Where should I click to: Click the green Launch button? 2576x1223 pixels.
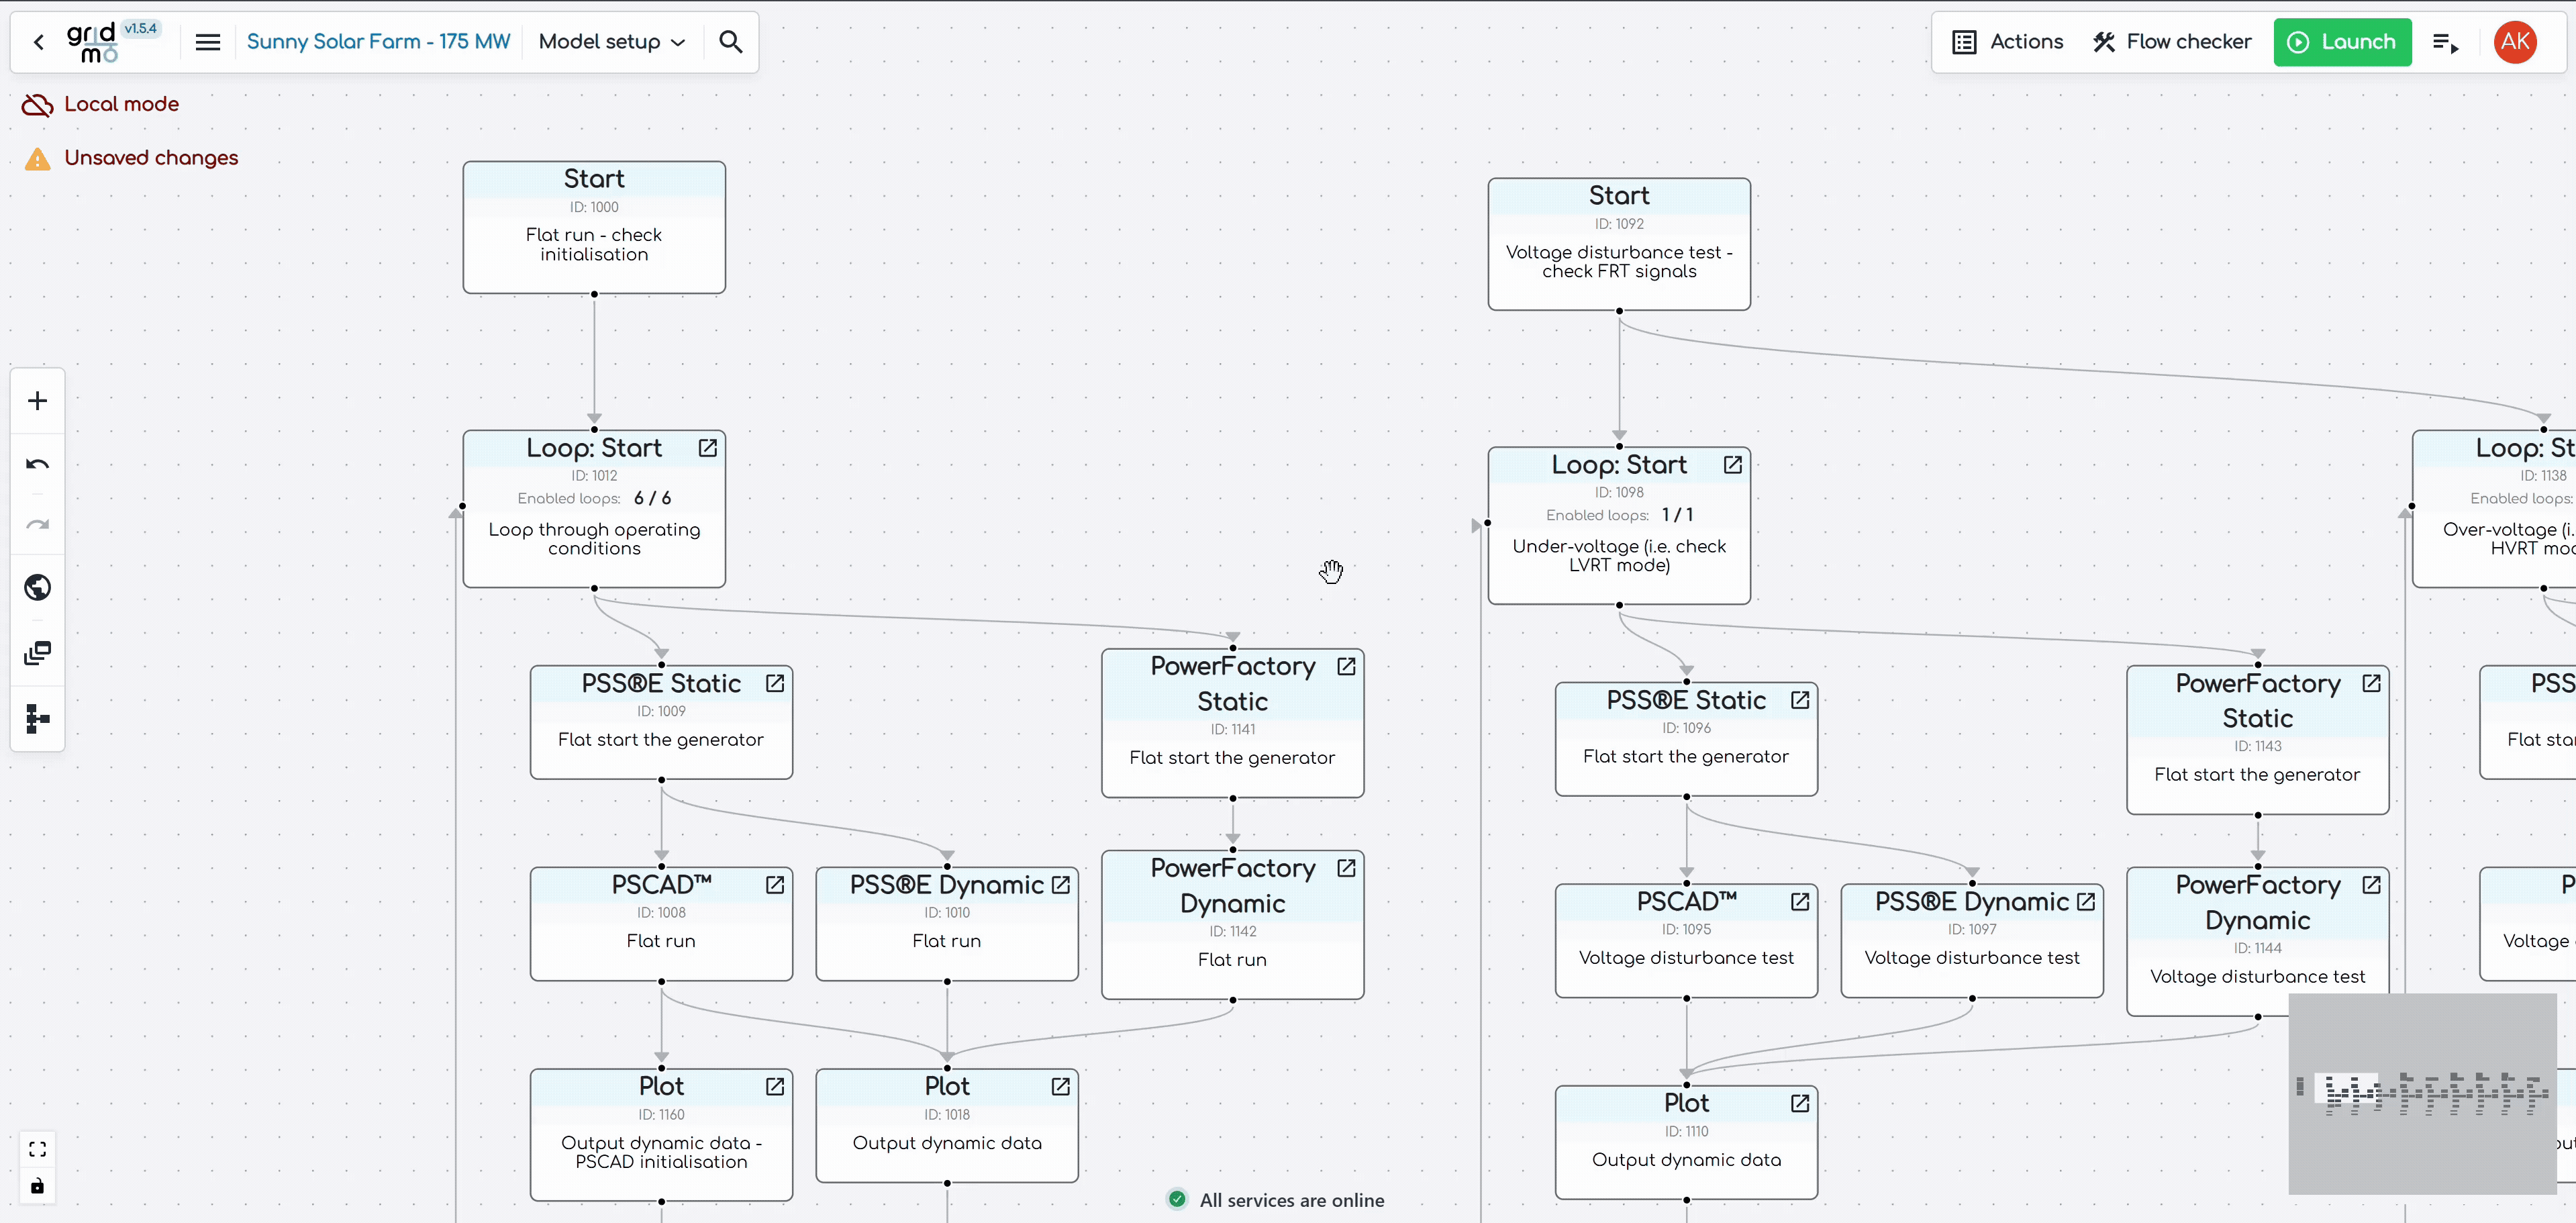click(2342, 42)
